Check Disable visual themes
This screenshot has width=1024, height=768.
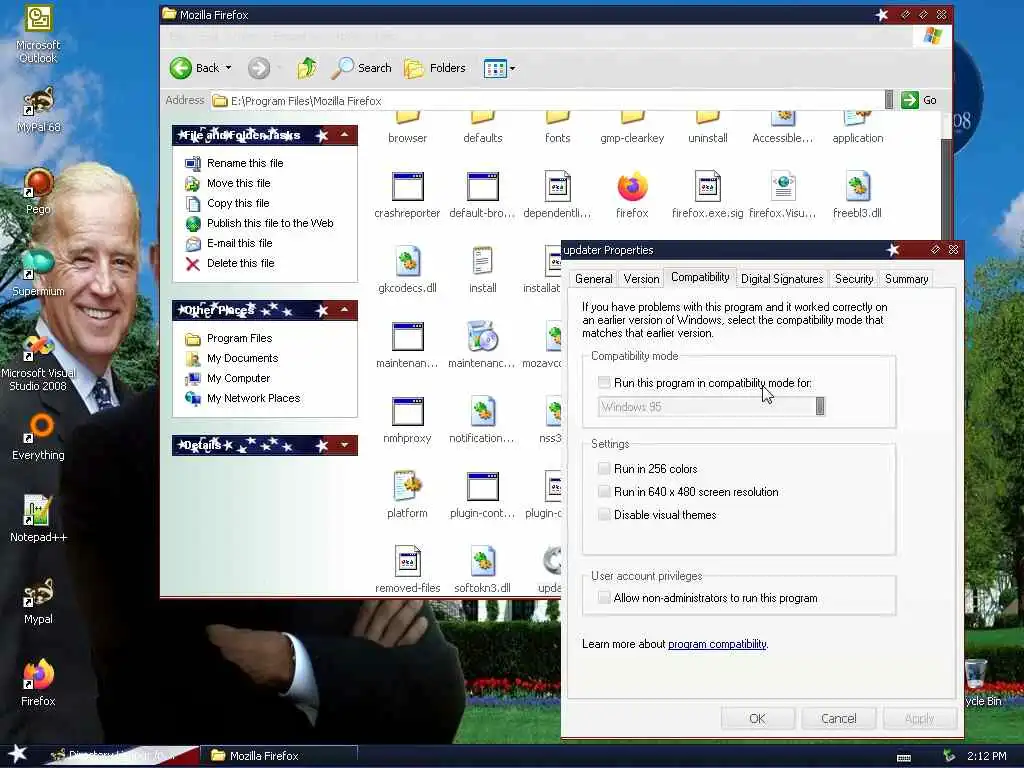click(x=604, y=515)
